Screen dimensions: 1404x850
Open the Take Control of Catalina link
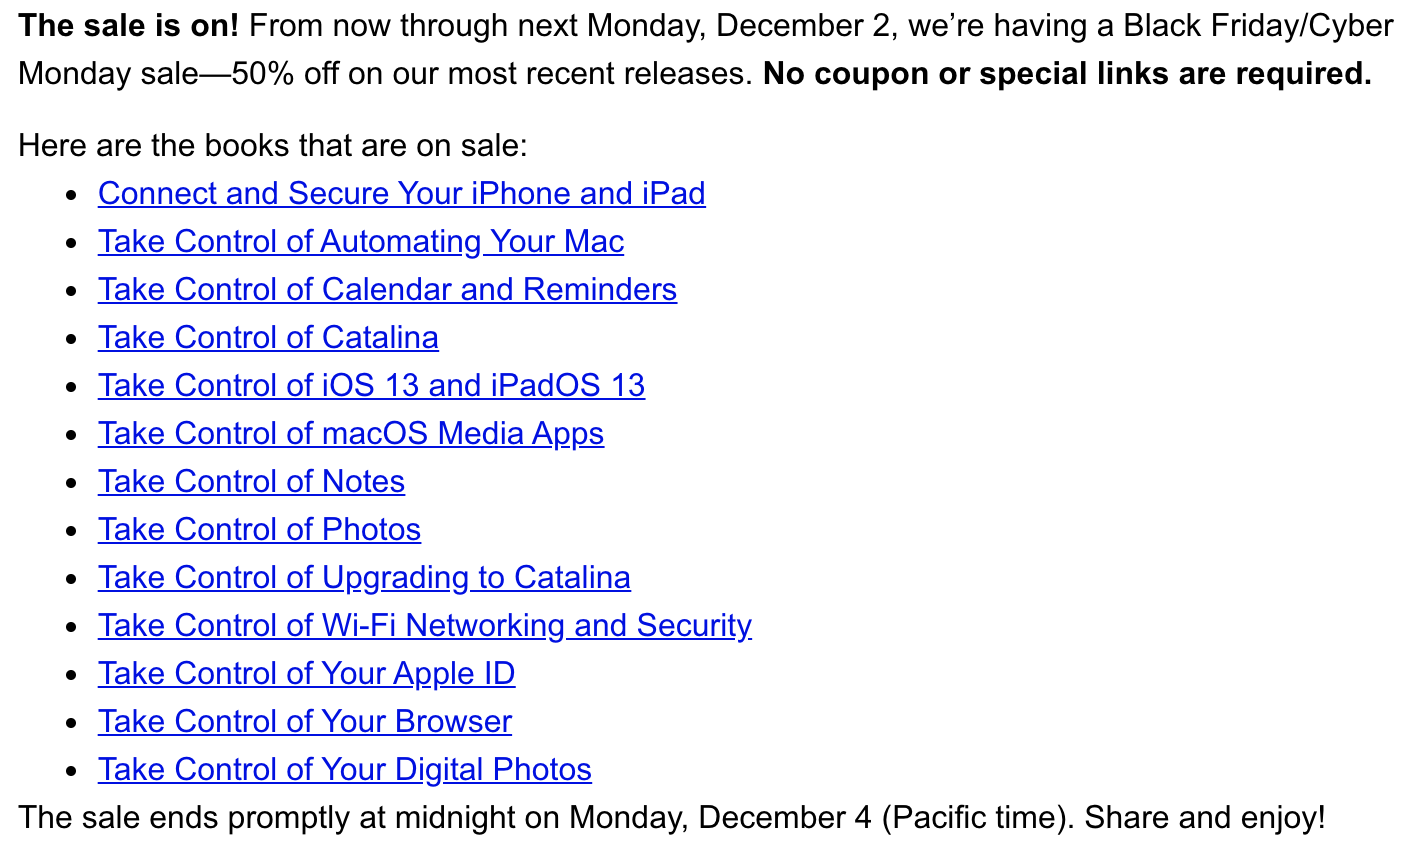pyautogui.click(x=268, y=337)
